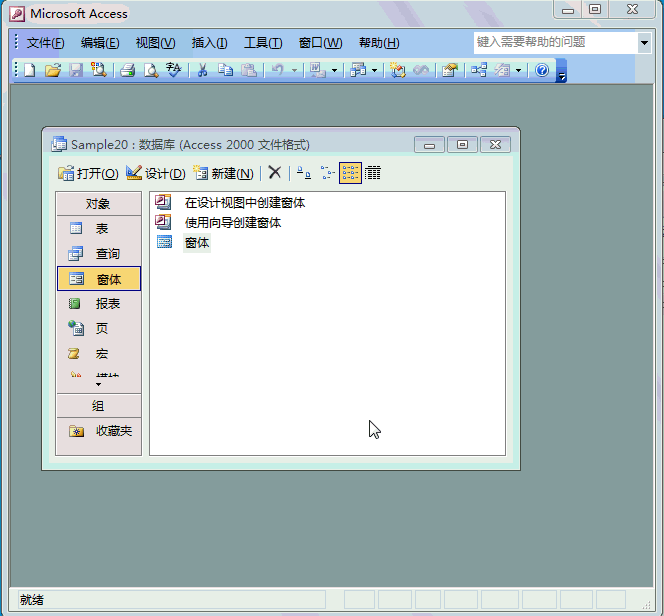Switch to Large Icons view
This screenshot has width=664, height=616.
pos(304,173)
